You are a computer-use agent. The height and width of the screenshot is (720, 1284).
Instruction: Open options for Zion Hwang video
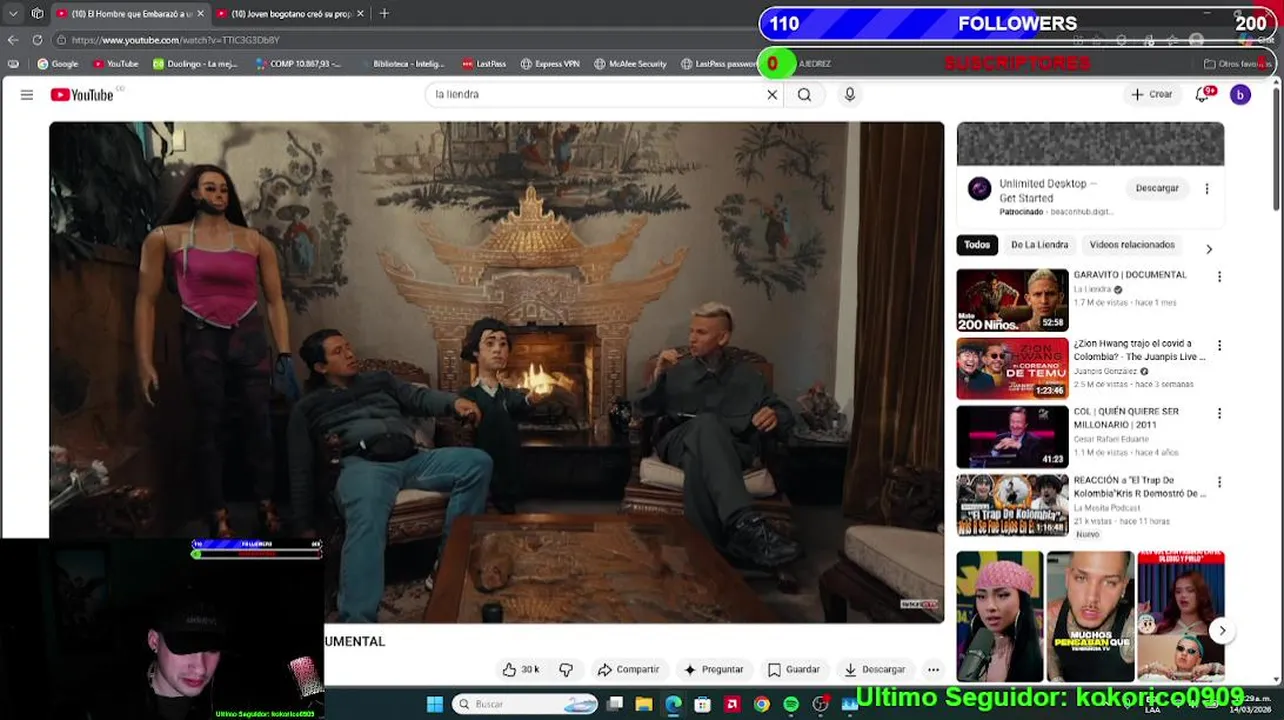[x=1219, y=346]
